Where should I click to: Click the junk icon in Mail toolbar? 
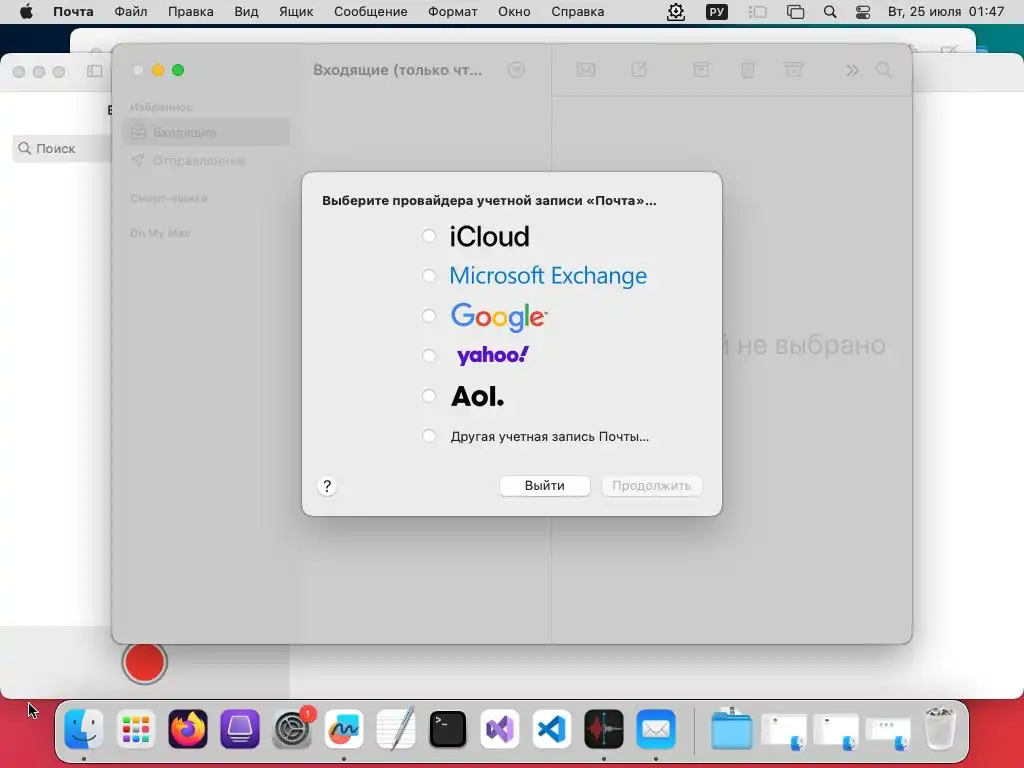[793, 69]
